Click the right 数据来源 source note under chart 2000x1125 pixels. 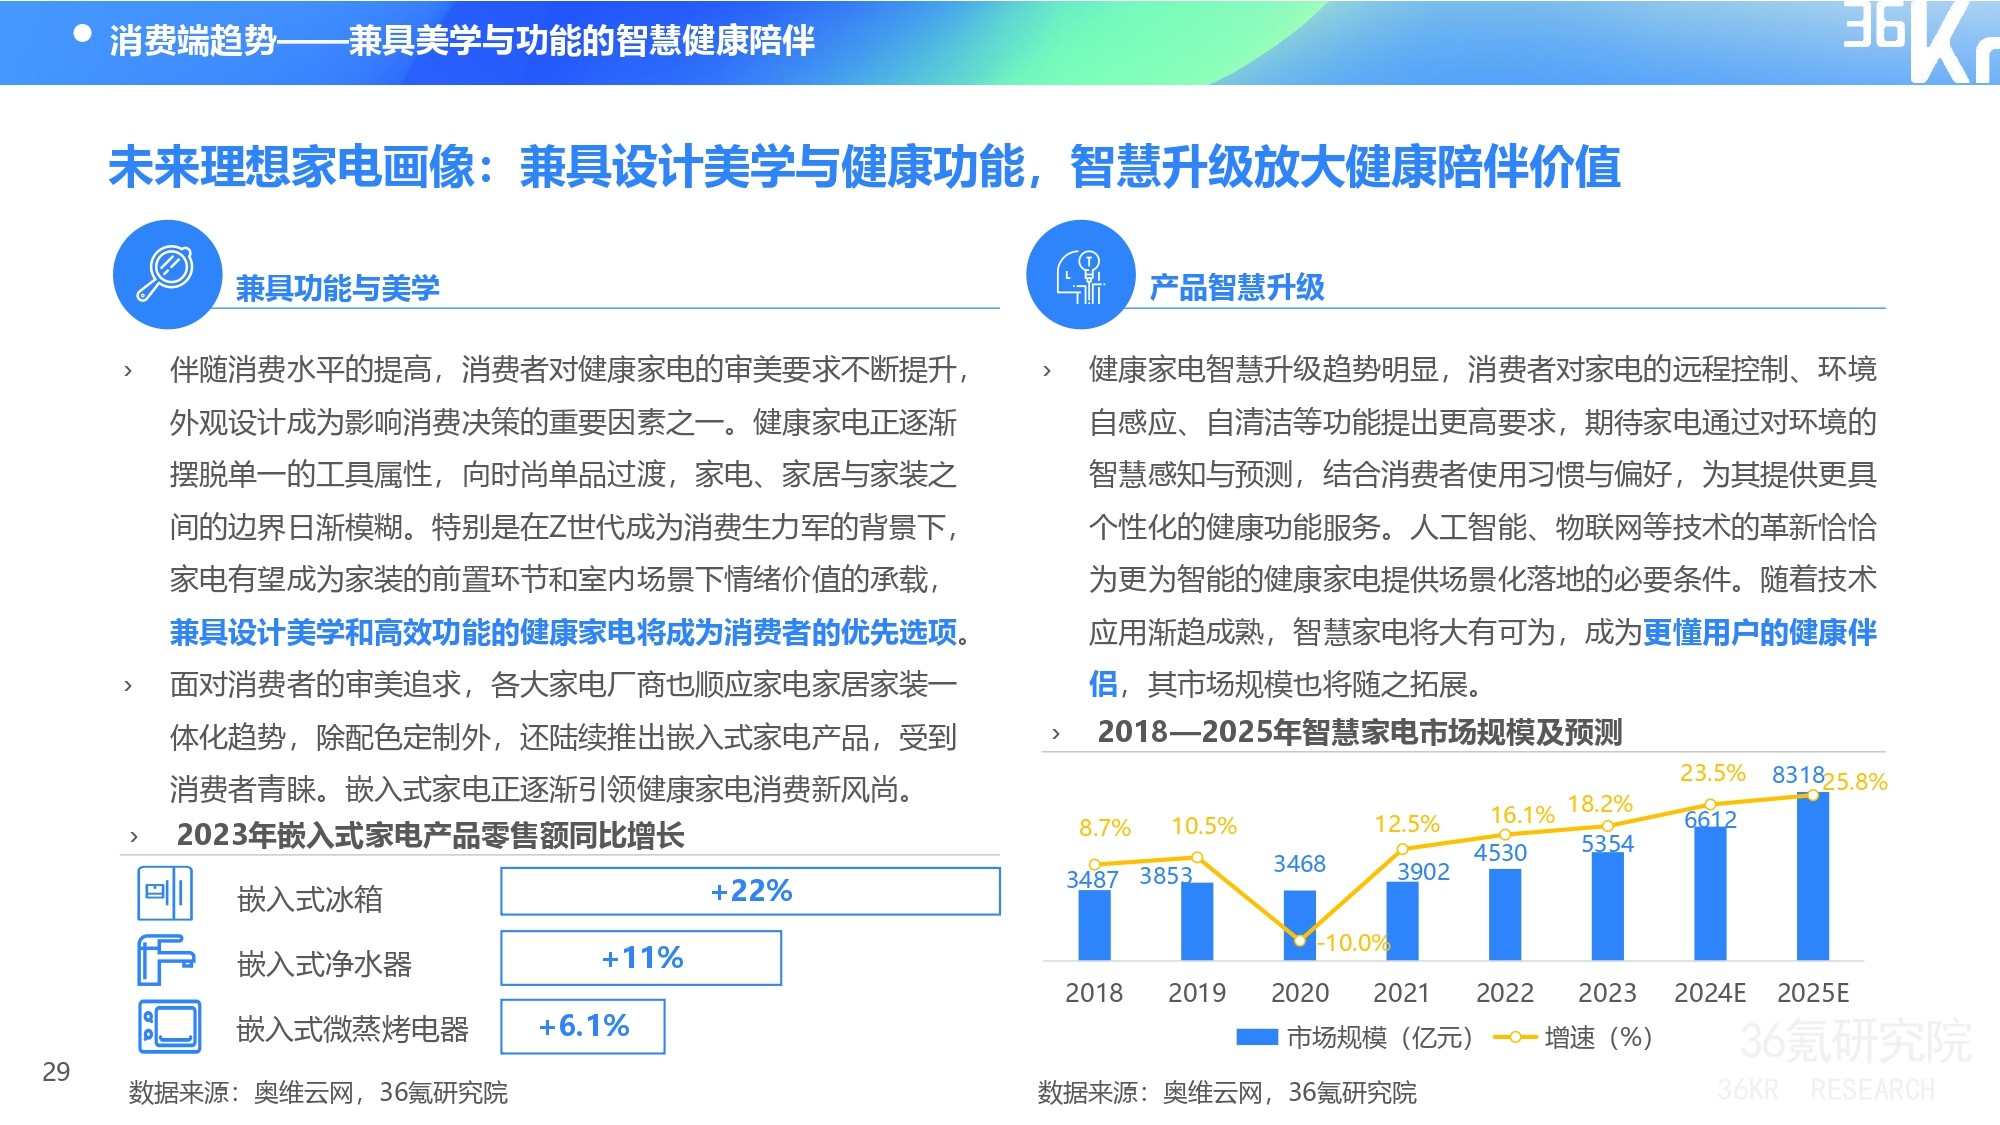[x=1227, y=1093]
